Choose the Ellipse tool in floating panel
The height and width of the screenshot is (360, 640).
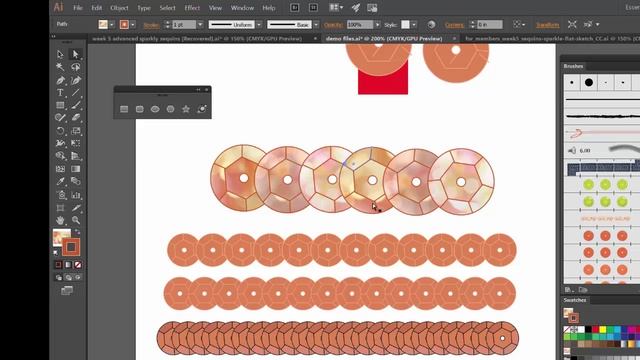tap(155, 109)
